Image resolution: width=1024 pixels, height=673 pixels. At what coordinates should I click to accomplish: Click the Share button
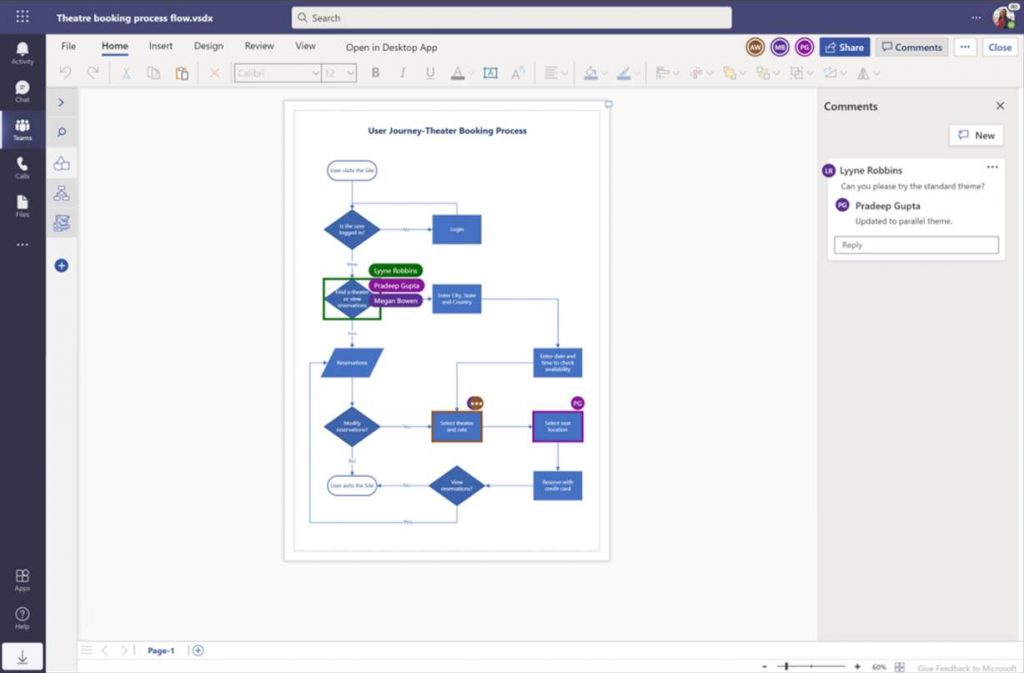[x=845, y=47]
